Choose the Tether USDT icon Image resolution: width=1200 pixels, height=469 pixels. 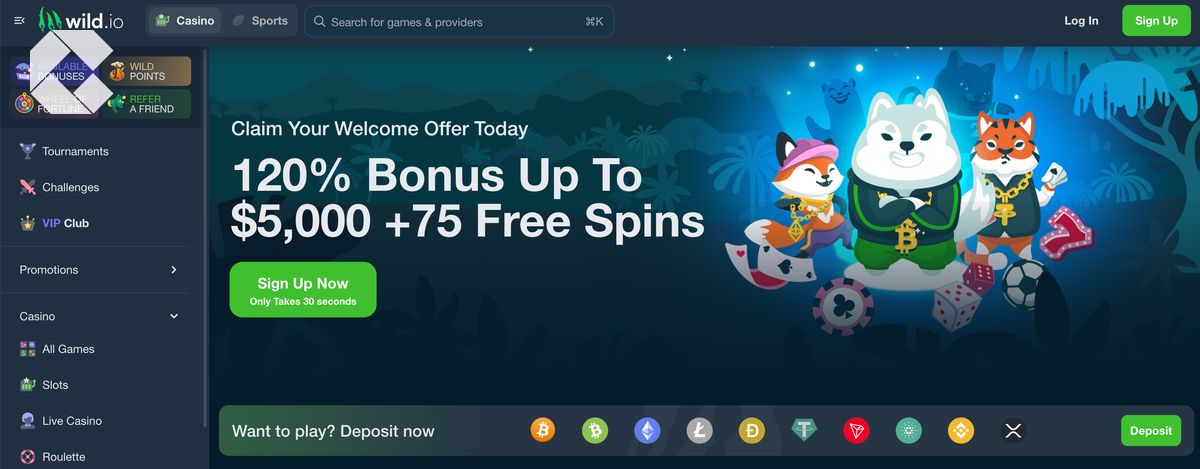[x=804, y=431]
